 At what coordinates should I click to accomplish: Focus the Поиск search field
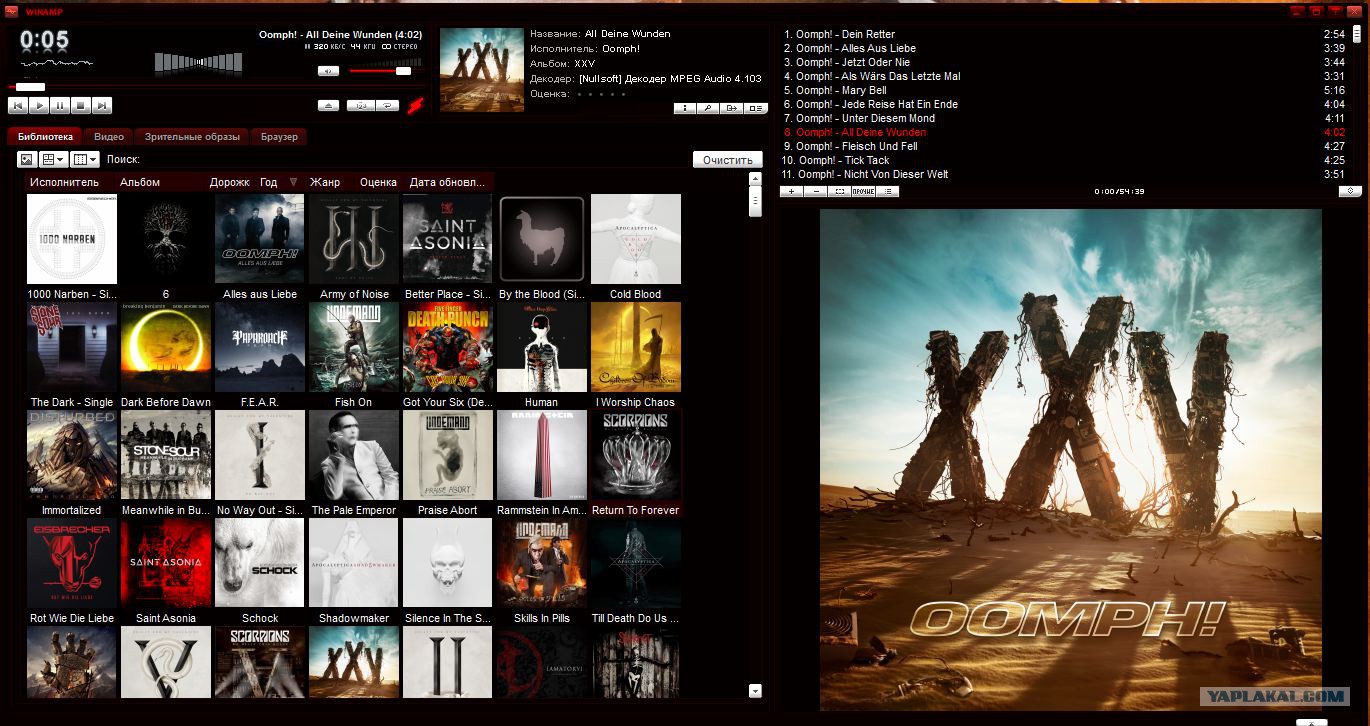click(x=415, y=159)
